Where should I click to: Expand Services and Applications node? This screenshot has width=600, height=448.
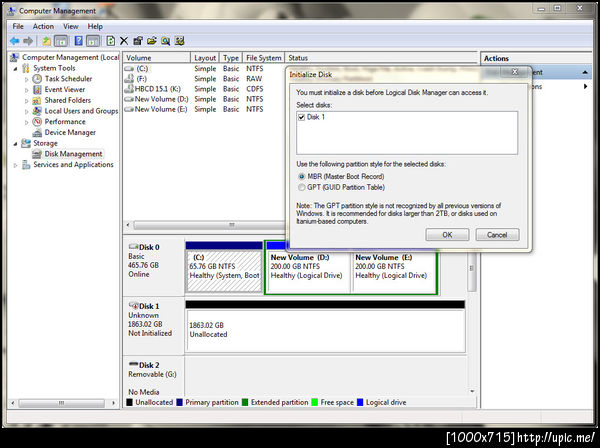(16, 165)
